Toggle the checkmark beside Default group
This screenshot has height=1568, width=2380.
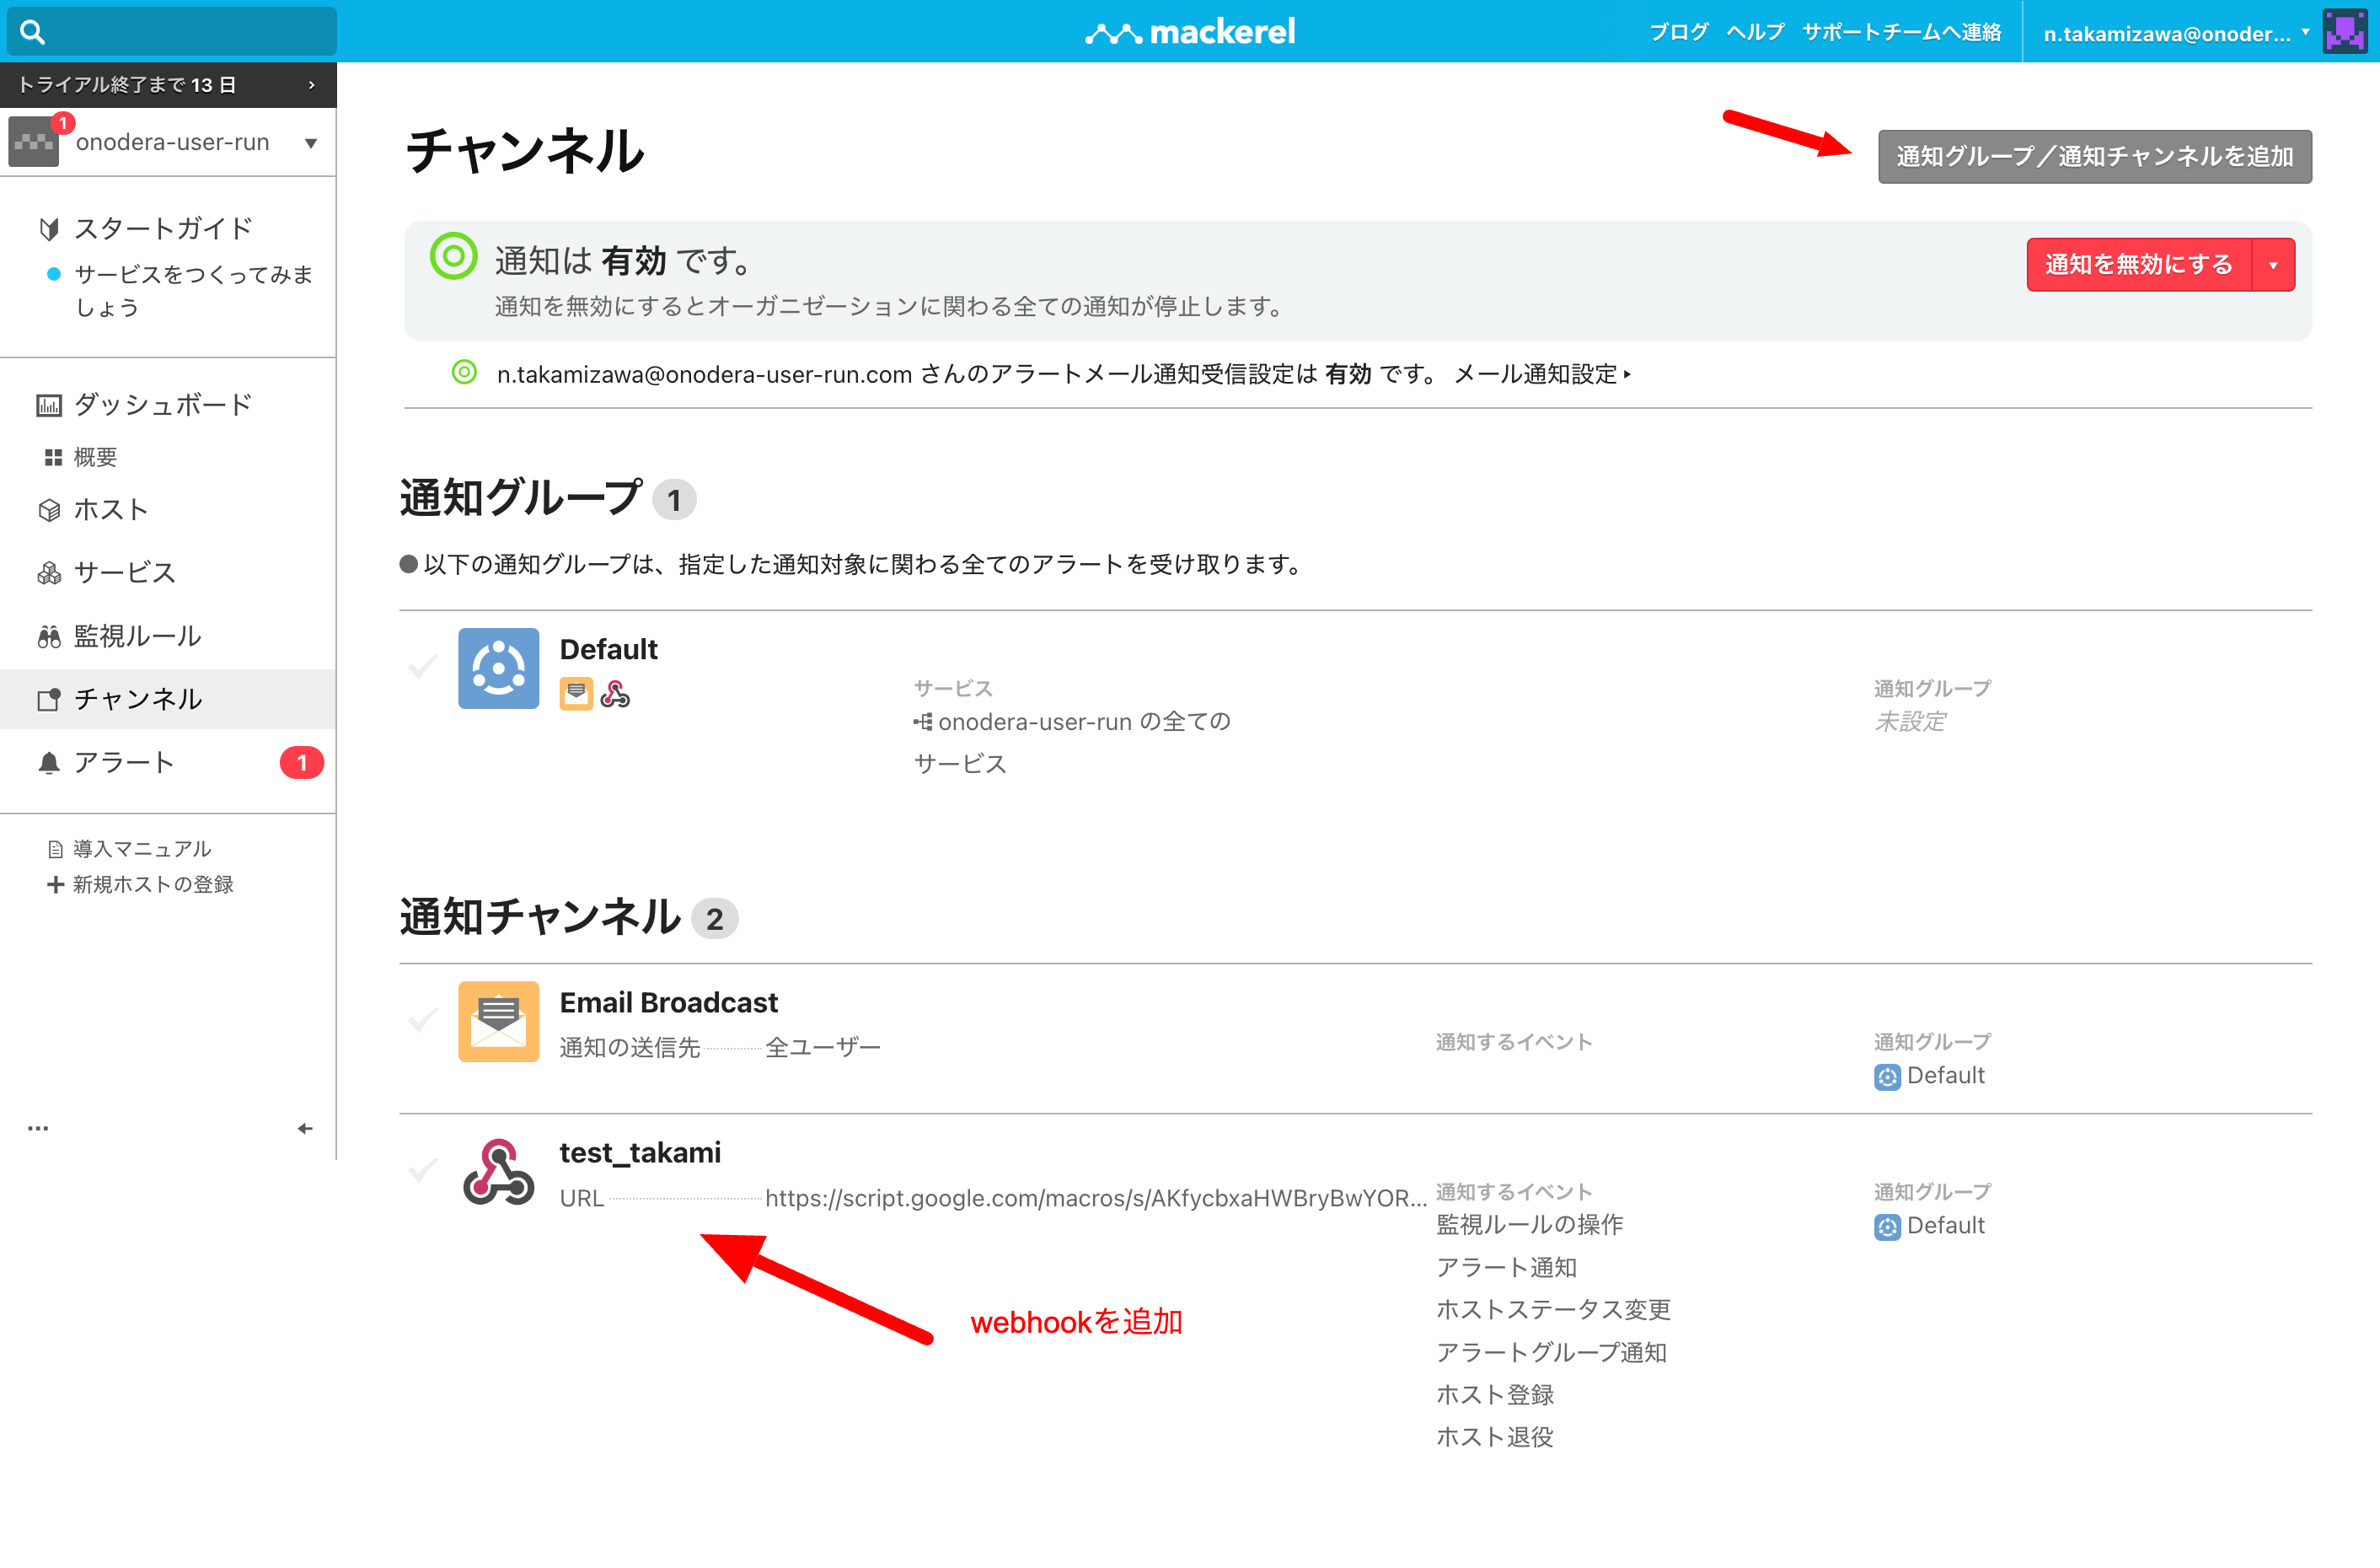coord(423,667)
